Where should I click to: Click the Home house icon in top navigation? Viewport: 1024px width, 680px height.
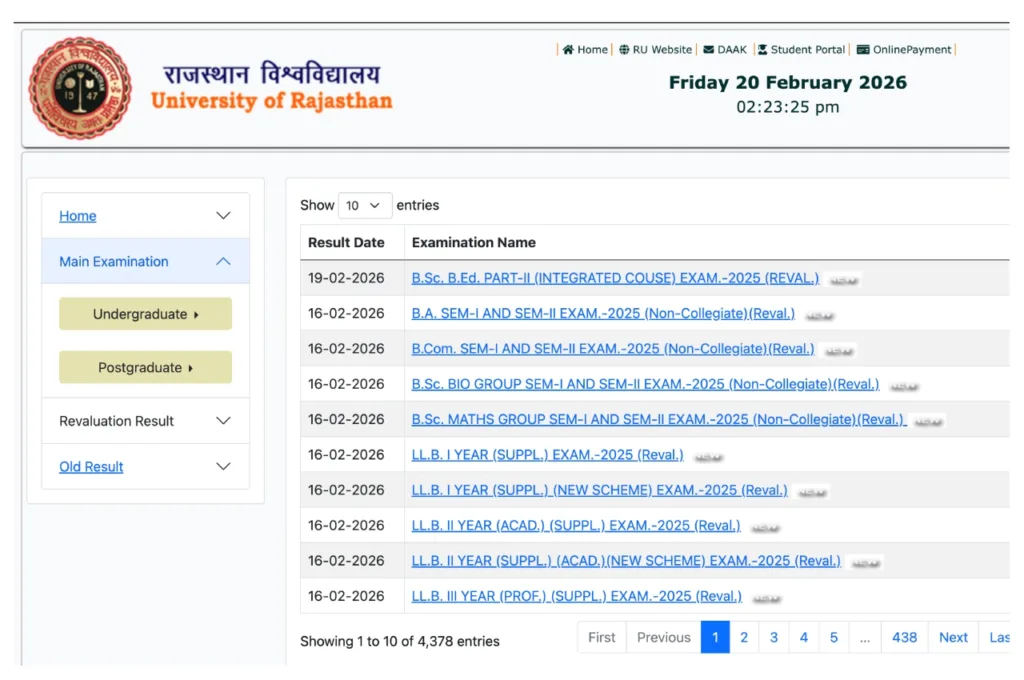pos(569,49)
